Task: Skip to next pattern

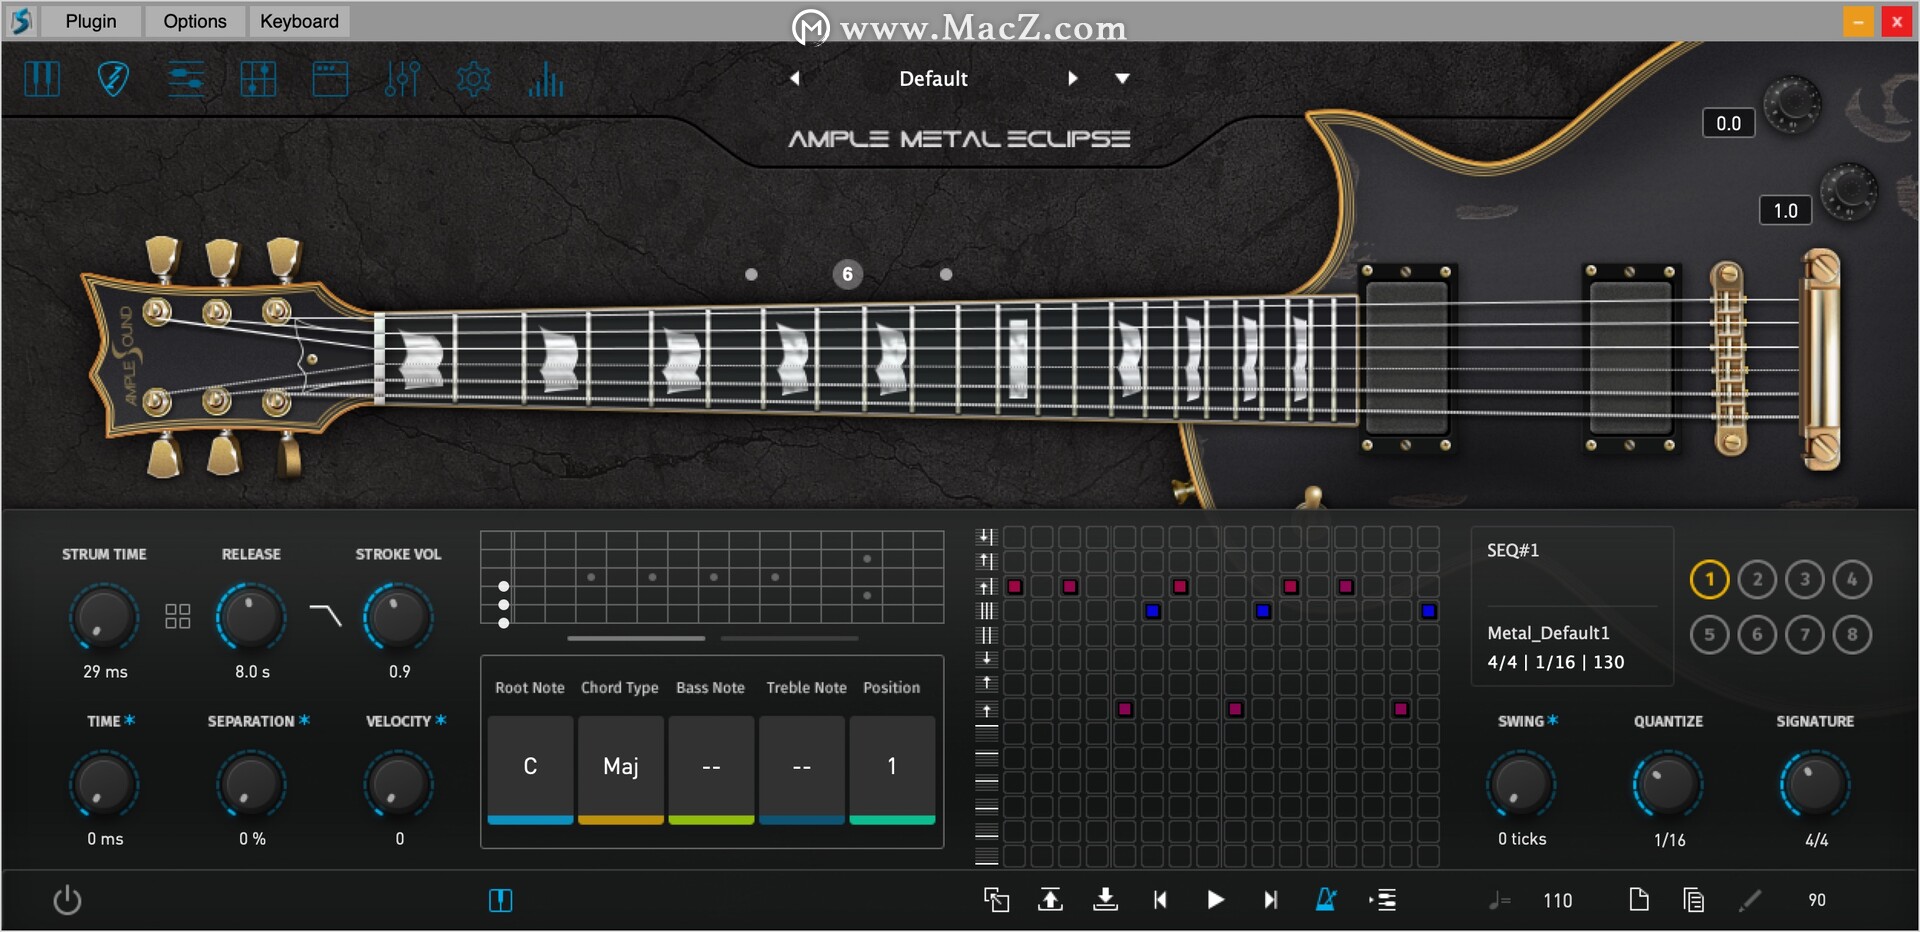Action: point(1270,900)
